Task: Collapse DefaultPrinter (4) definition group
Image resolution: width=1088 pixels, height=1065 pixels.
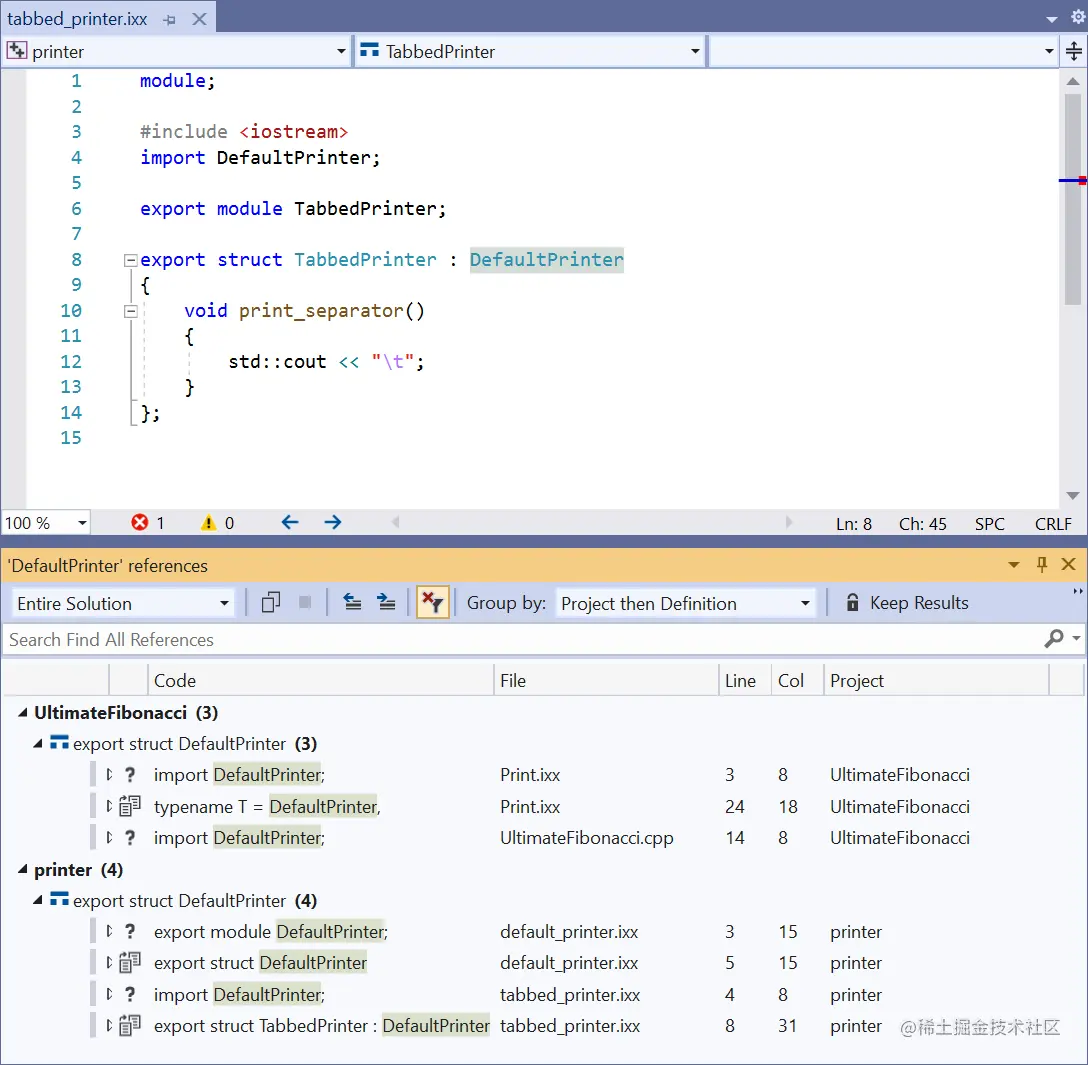Action: [38, 901]
